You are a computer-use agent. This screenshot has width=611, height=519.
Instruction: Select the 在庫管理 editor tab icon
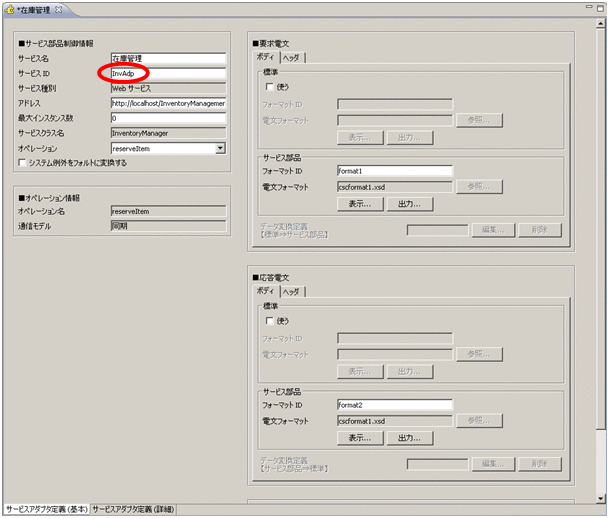point(9,9)
